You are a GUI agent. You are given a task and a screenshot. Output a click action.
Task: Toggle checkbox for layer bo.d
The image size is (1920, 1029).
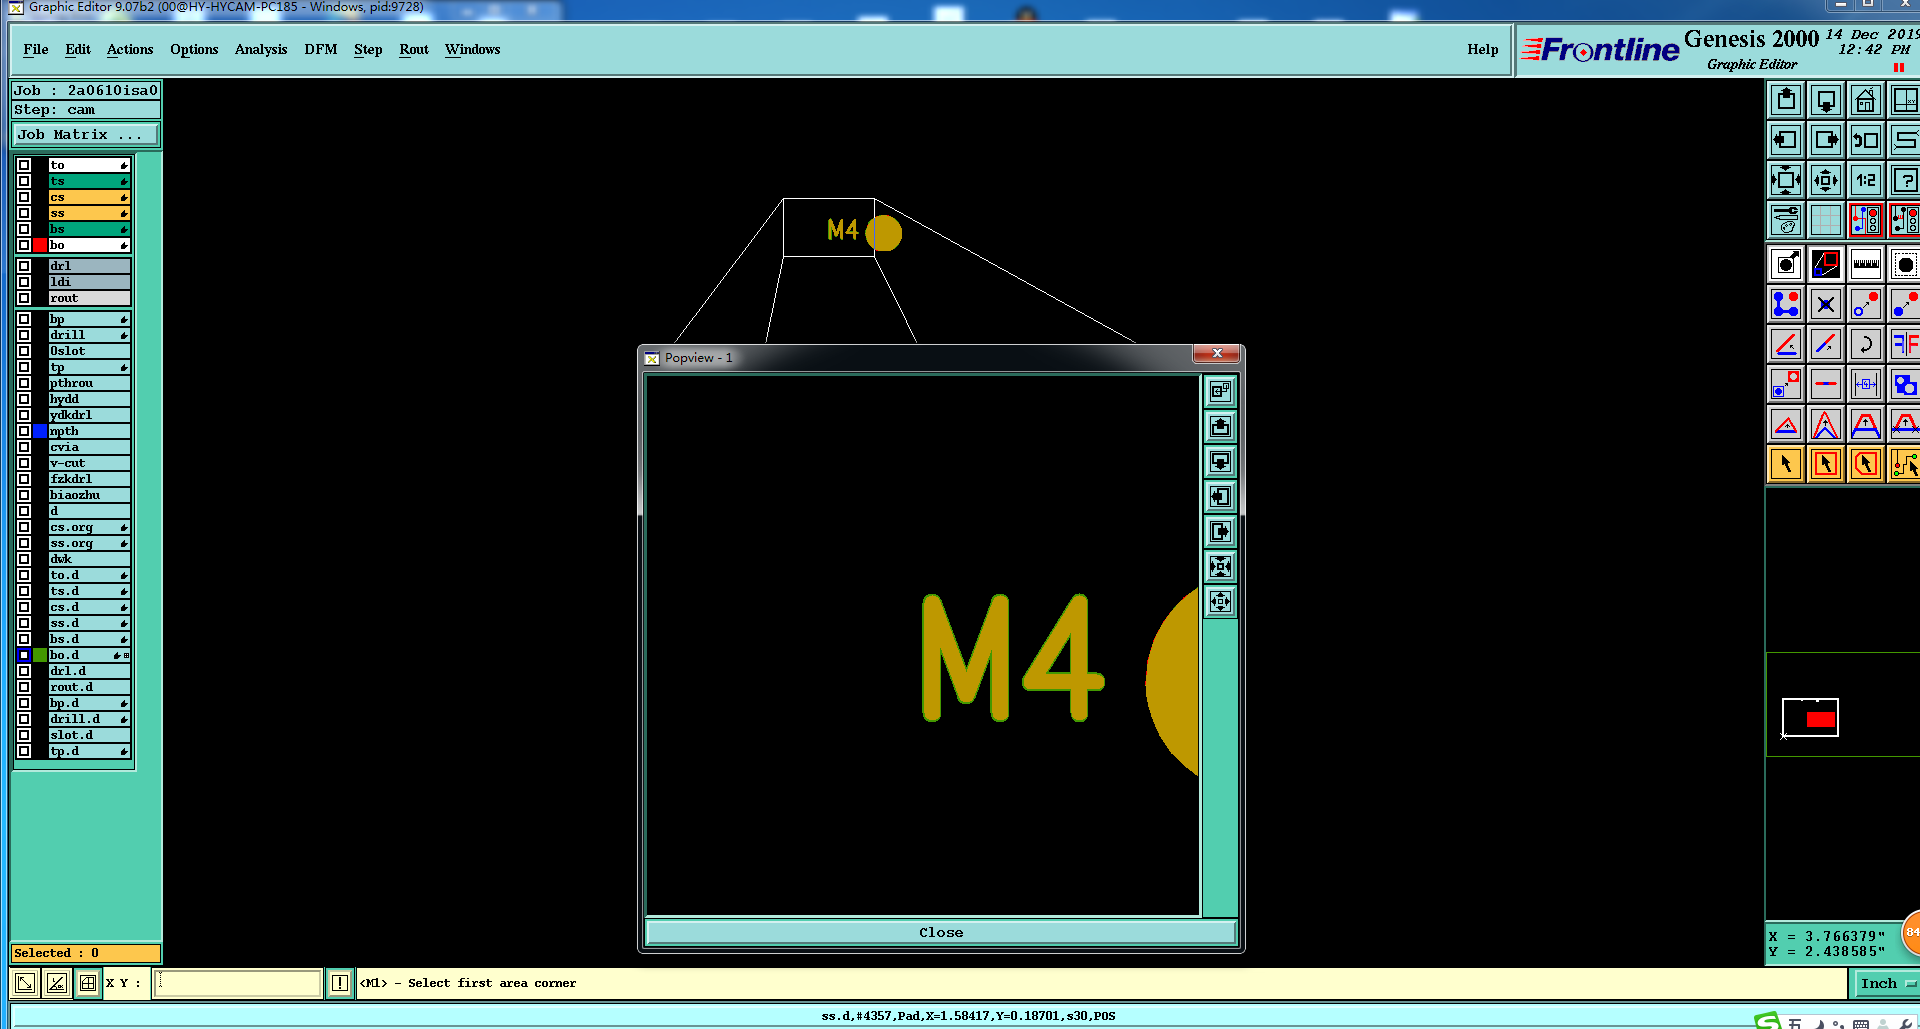pyautogui.click(x=24, y=655)
